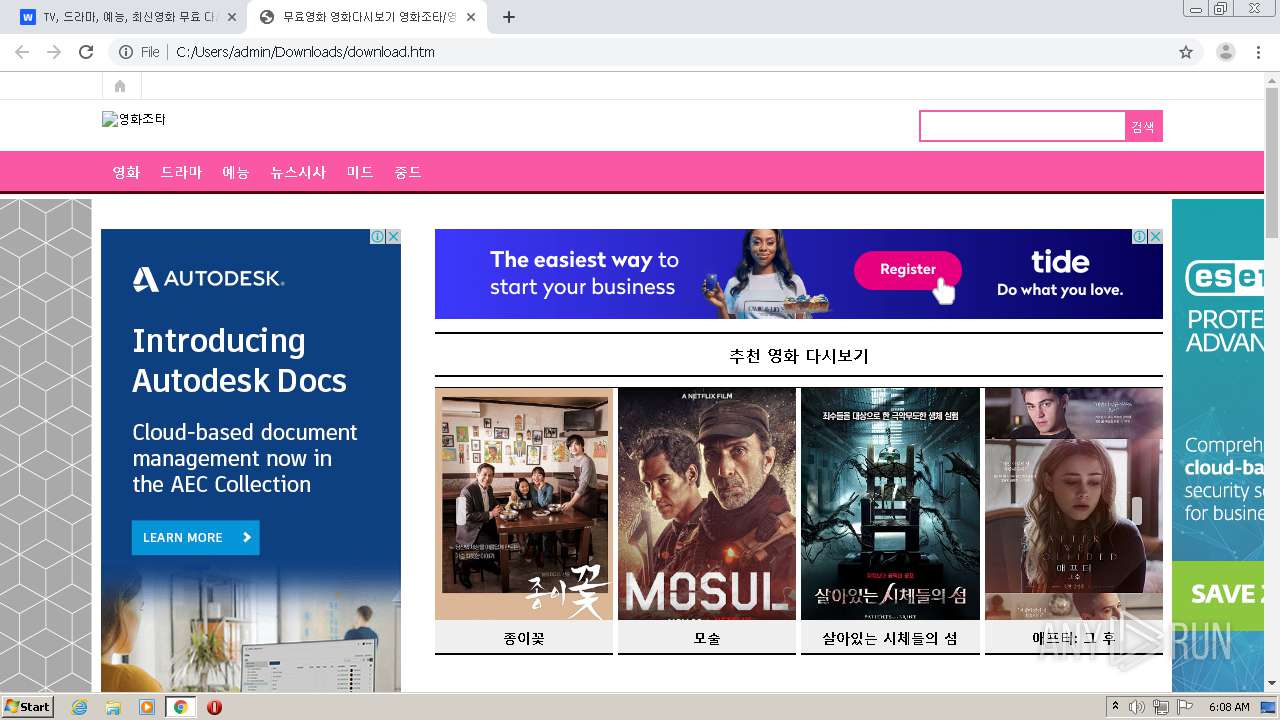Click the home icon on the page
Screen dimensions: 1280x720
coord(120,86)
